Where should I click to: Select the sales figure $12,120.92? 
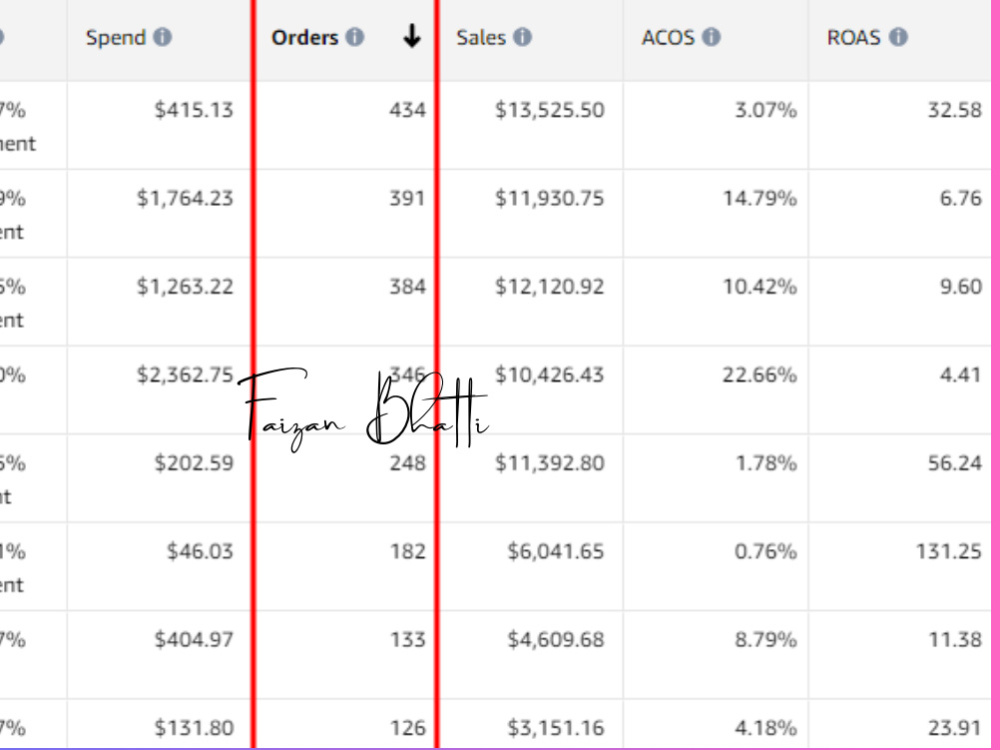pos(550,286)
